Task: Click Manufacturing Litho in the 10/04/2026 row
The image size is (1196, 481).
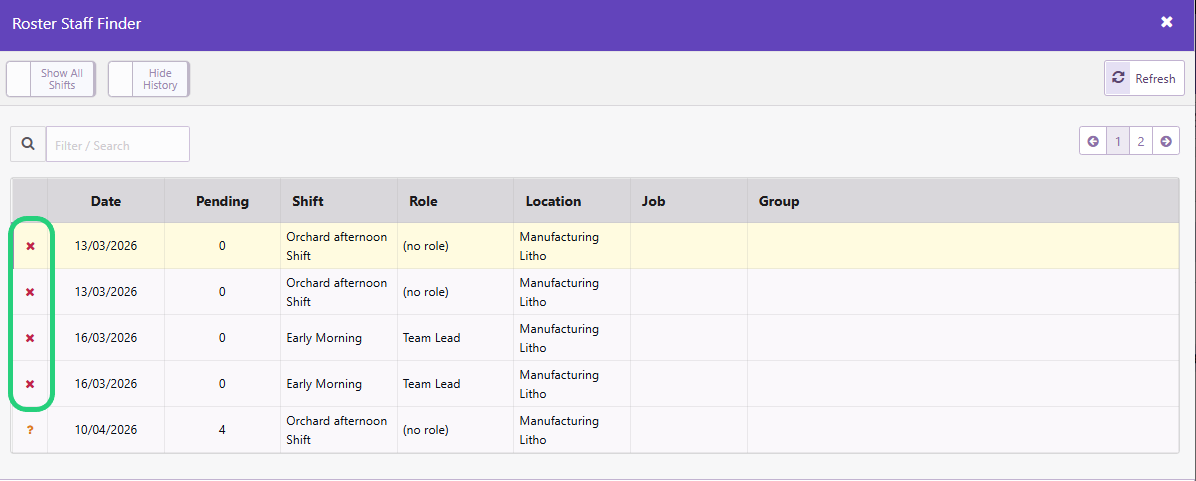Action: point(559,430)
